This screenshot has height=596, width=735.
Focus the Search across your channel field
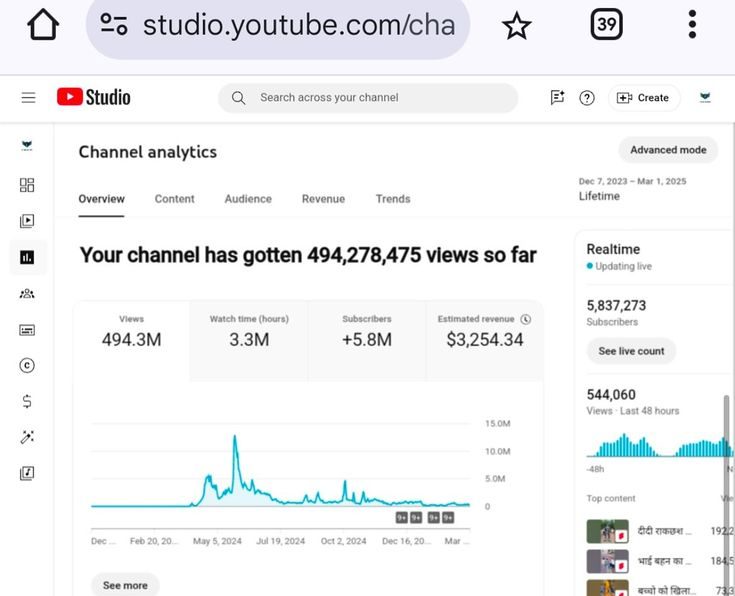tap(368, 98)
